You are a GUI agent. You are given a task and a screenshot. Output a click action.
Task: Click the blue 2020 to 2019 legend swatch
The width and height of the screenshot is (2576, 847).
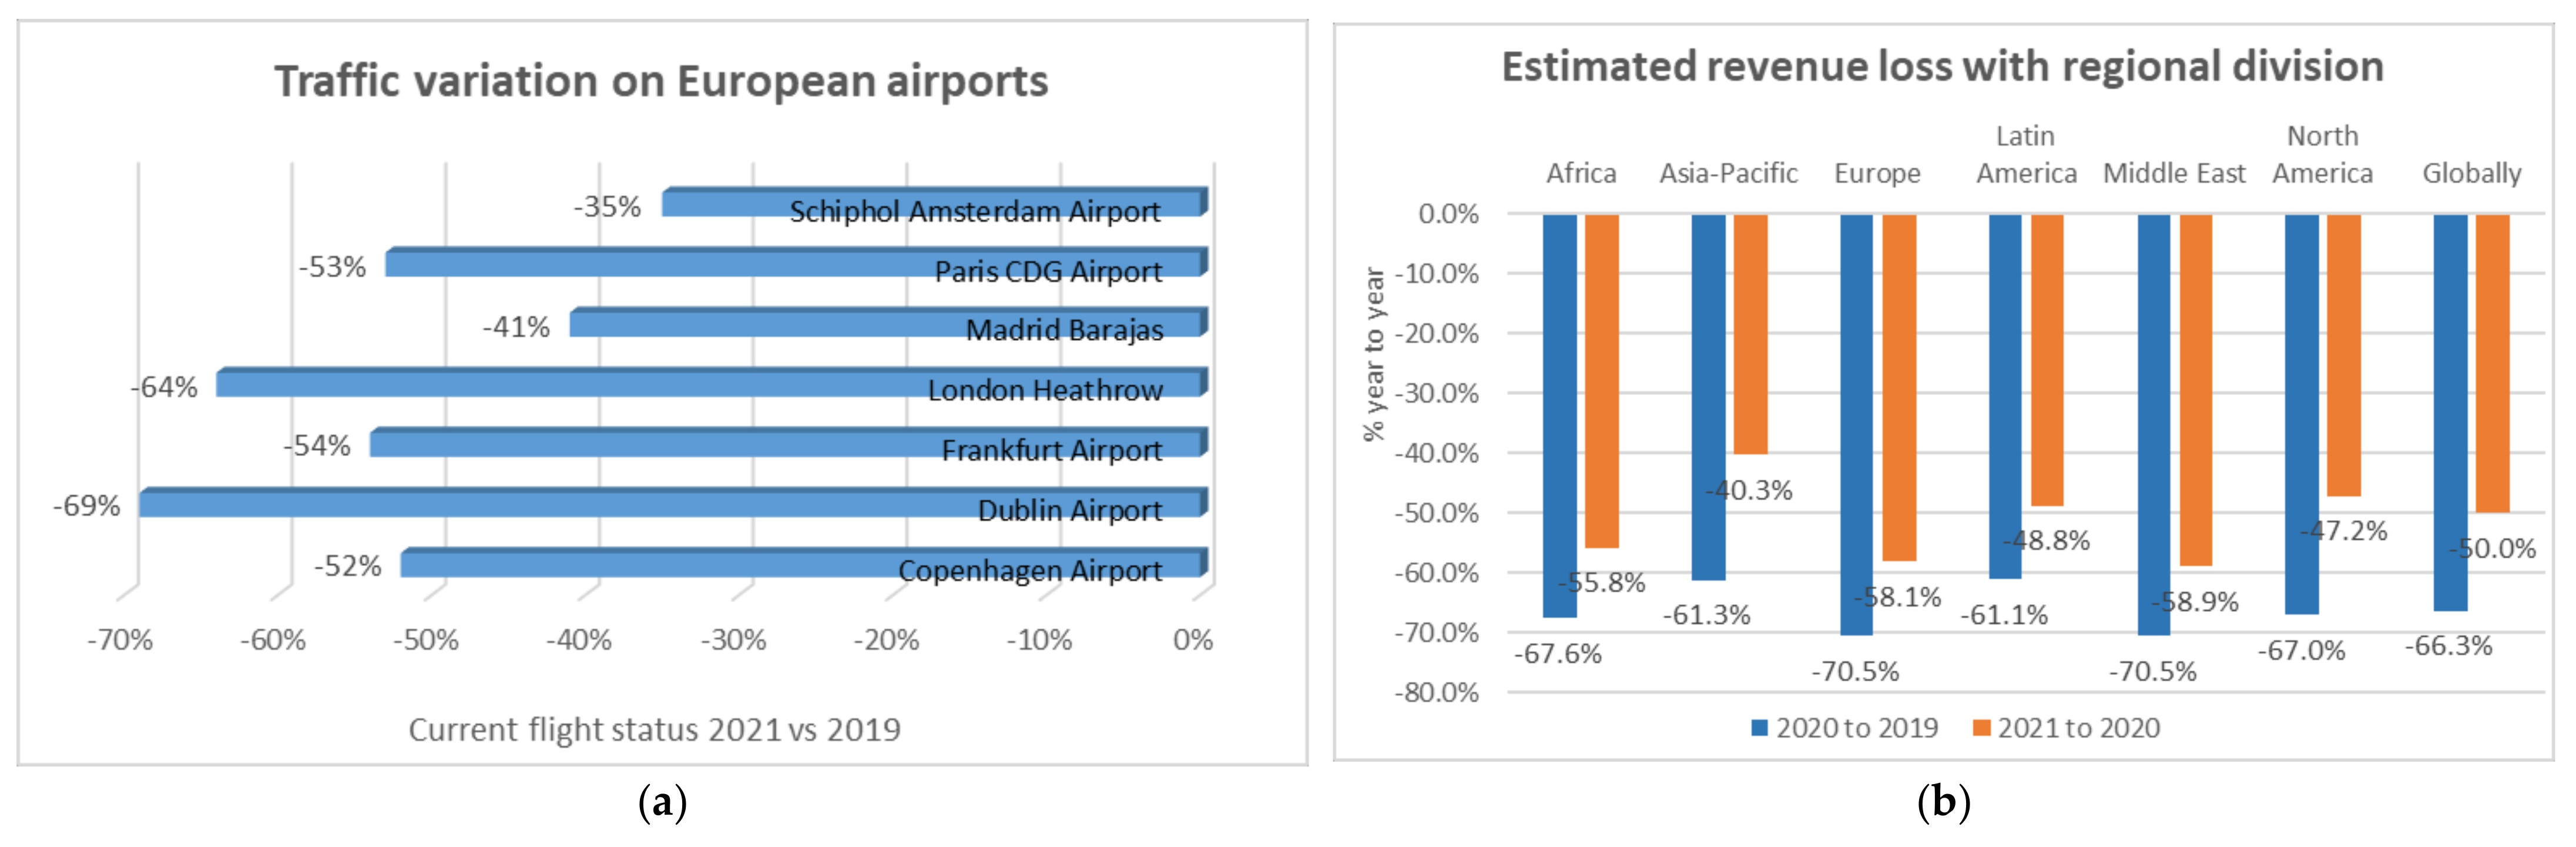pyautogui.click(x=1759, y=728)
